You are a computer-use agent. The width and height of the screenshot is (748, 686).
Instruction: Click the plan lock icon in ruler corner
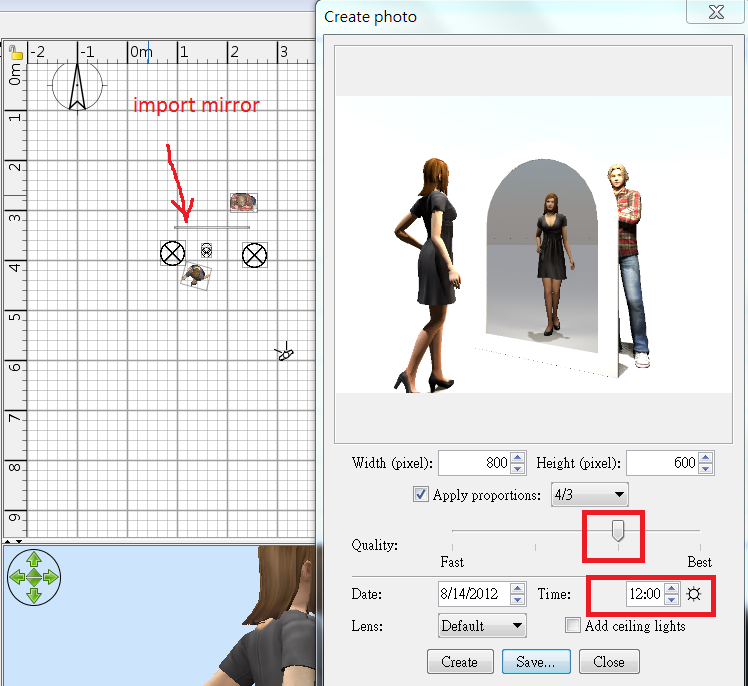[15, 52]
